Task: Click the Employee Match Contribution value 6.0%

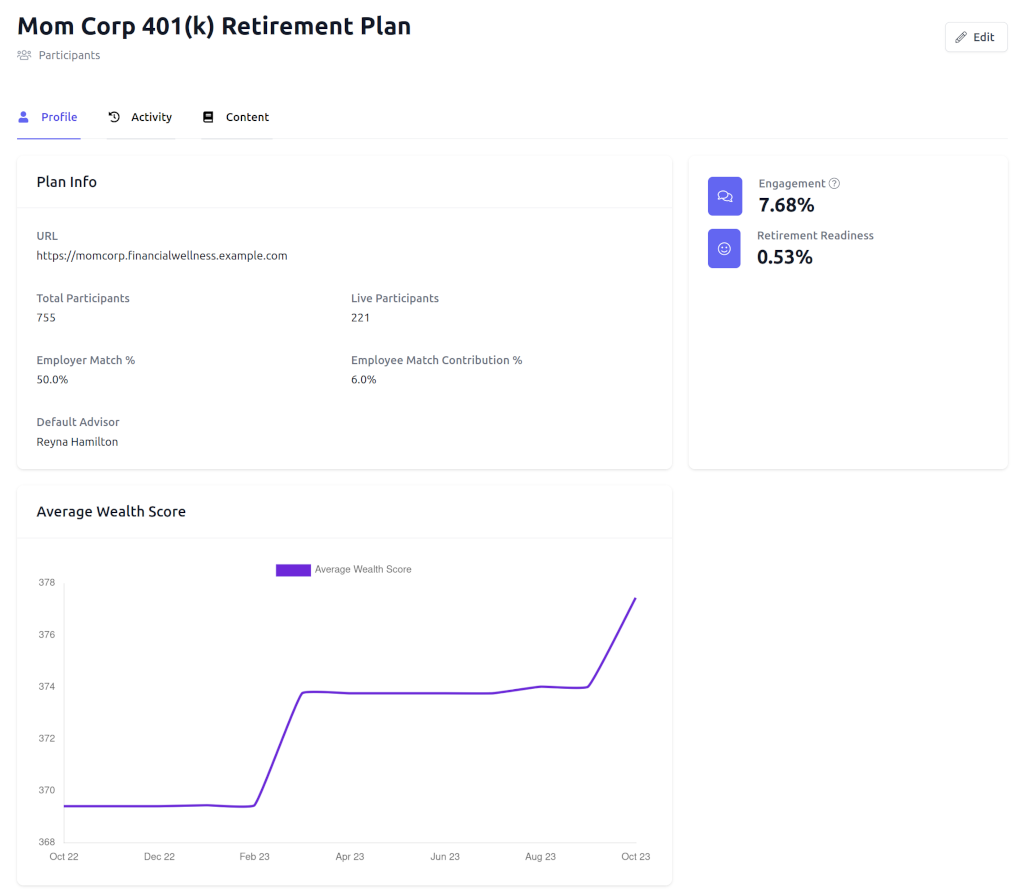Action: coord(364,380)
